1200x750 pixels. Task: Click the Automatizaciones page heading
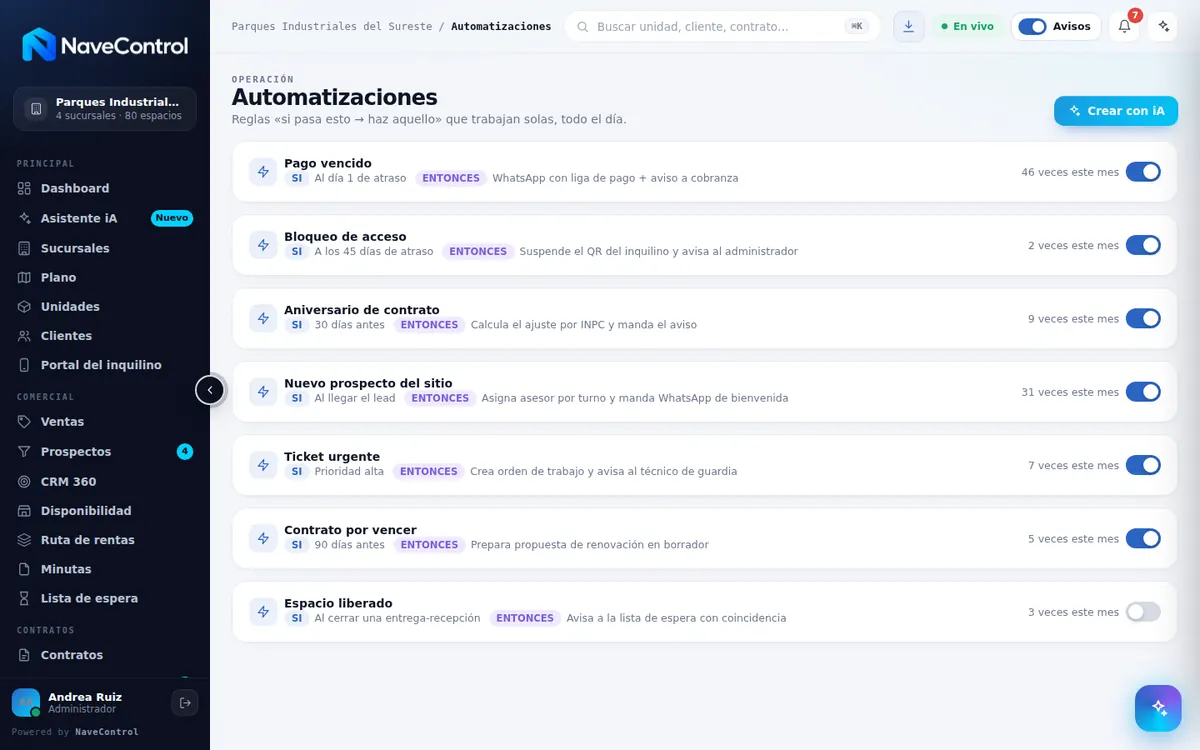(x=335, y=97)
